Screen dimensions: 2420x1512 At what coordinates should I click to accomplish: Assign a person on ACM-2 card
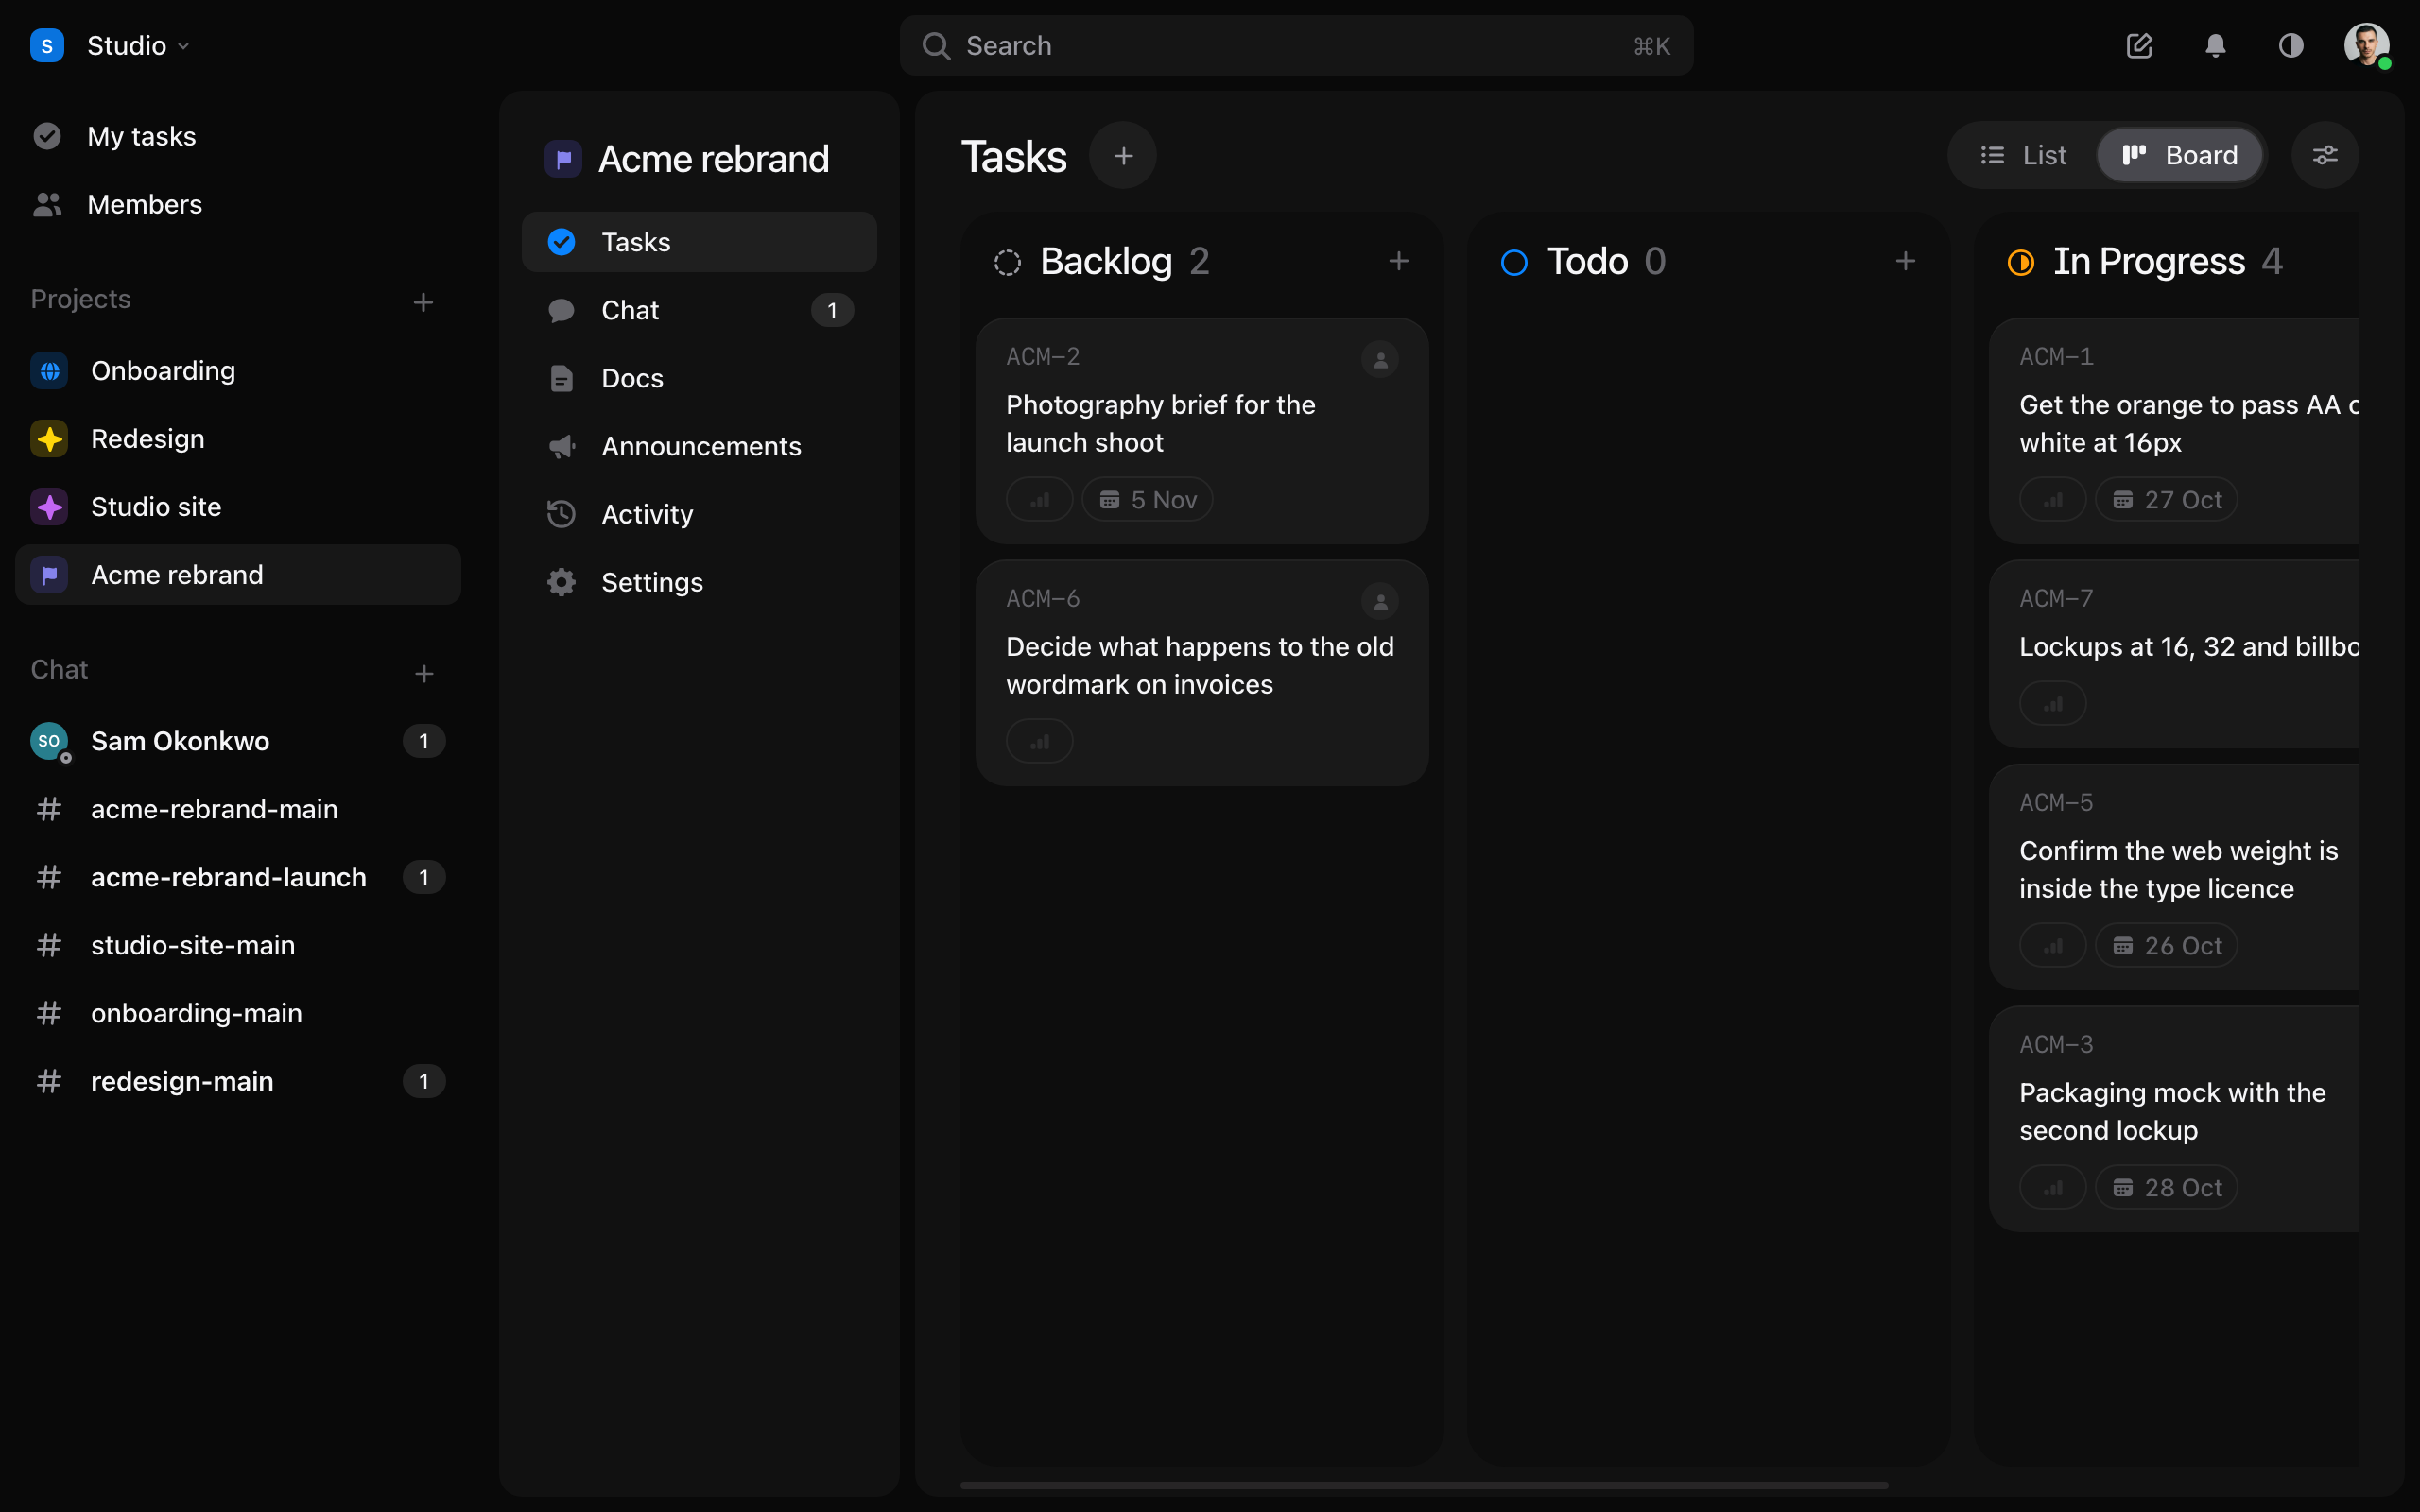(1380, 360)
